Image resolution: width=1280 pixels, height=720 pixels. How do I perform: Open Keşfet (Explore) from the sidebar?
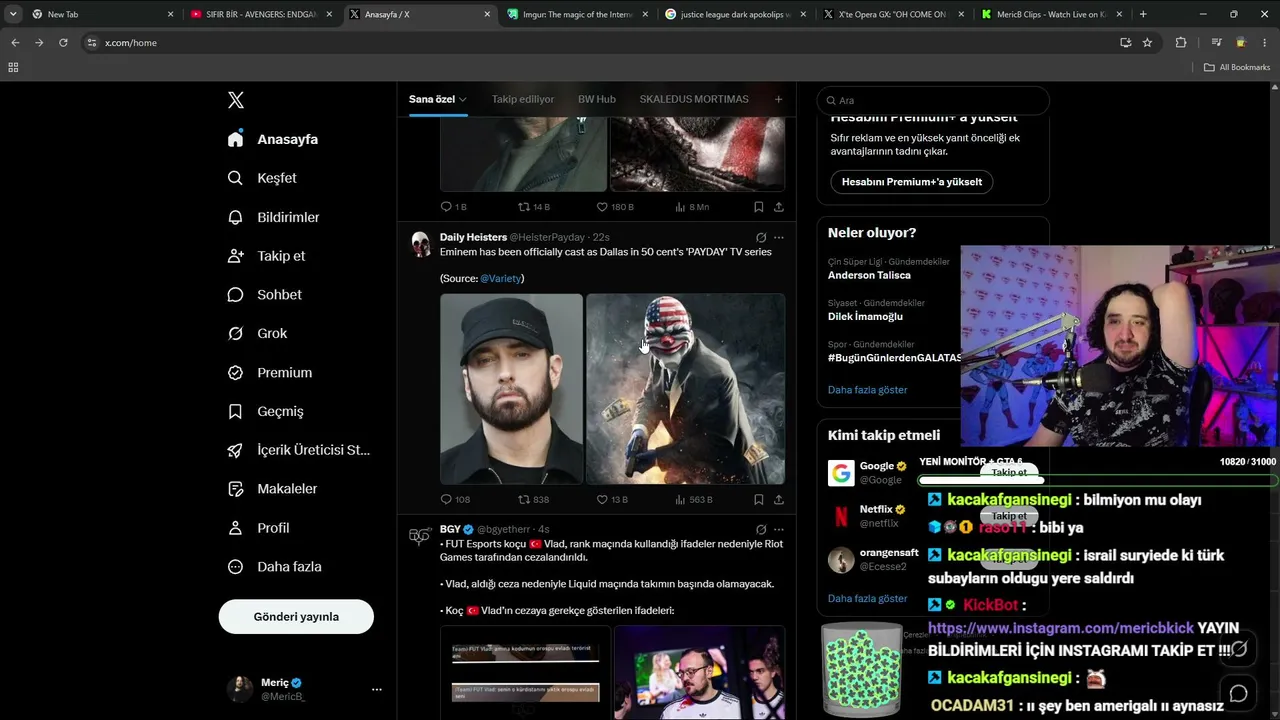click(262, 178)
